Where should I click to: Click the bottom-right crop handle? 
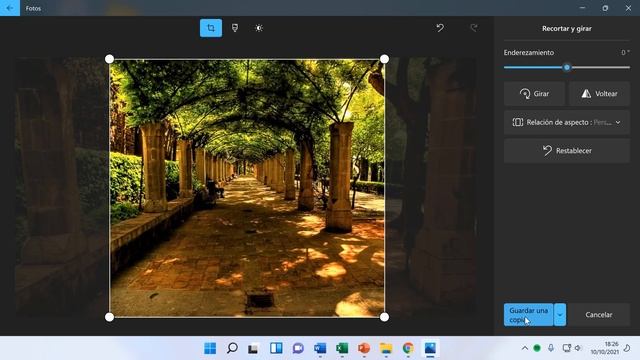click(x=384, y=317)
